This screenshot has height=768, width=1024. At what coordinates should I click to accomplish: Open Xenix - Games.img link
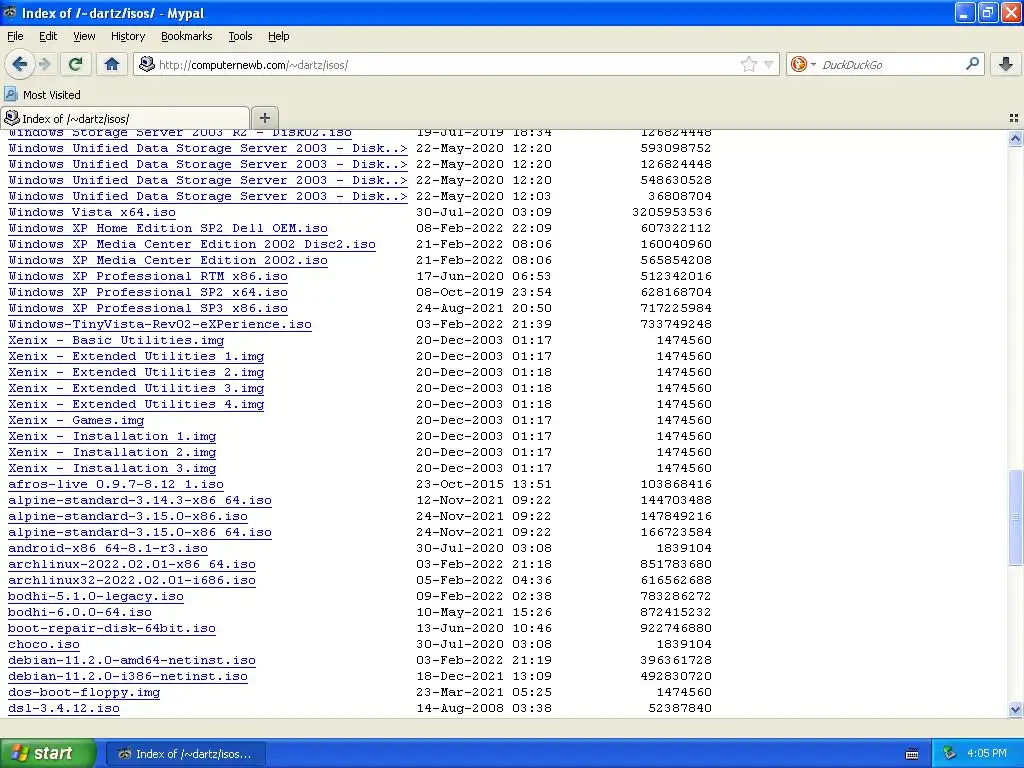pyautogui.click(x=76, y=421)
